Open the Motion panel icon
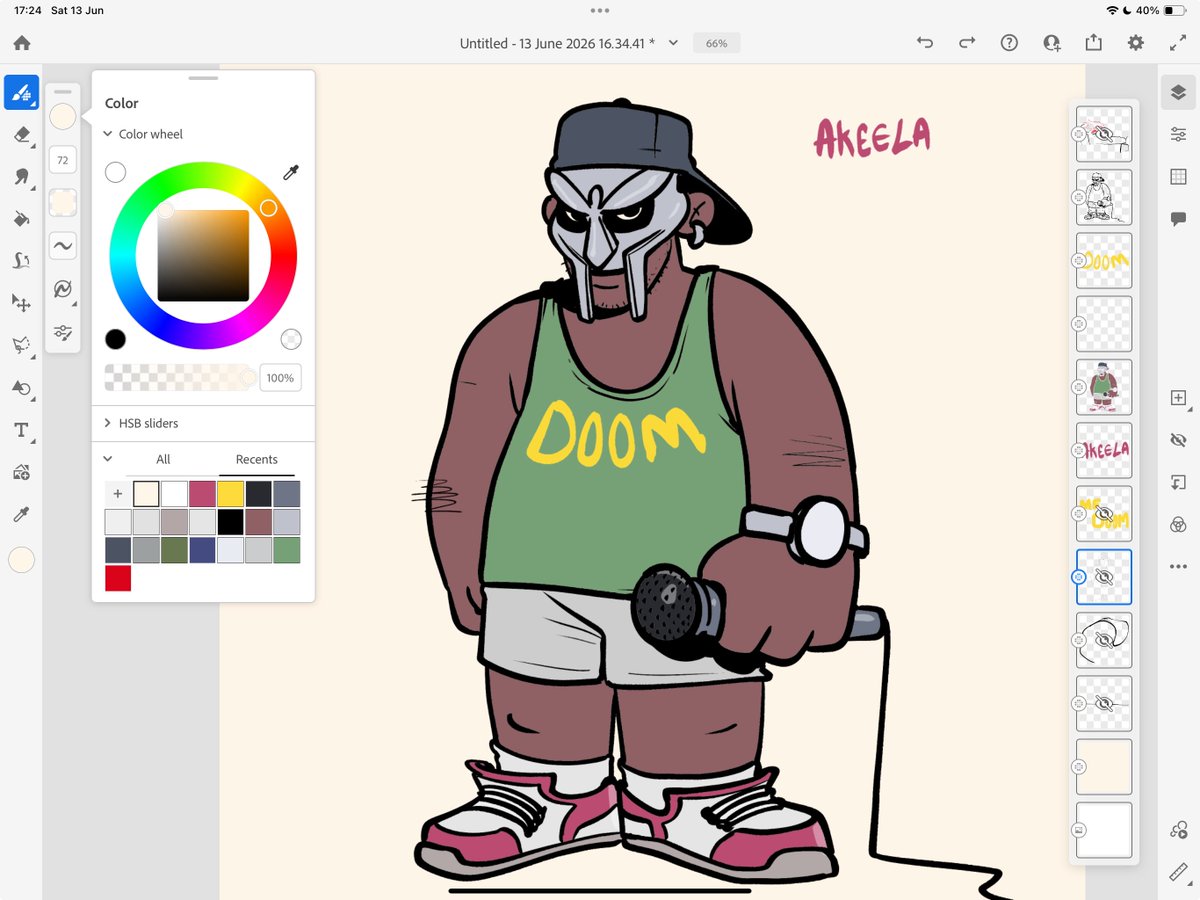 tap(1178, 830)
